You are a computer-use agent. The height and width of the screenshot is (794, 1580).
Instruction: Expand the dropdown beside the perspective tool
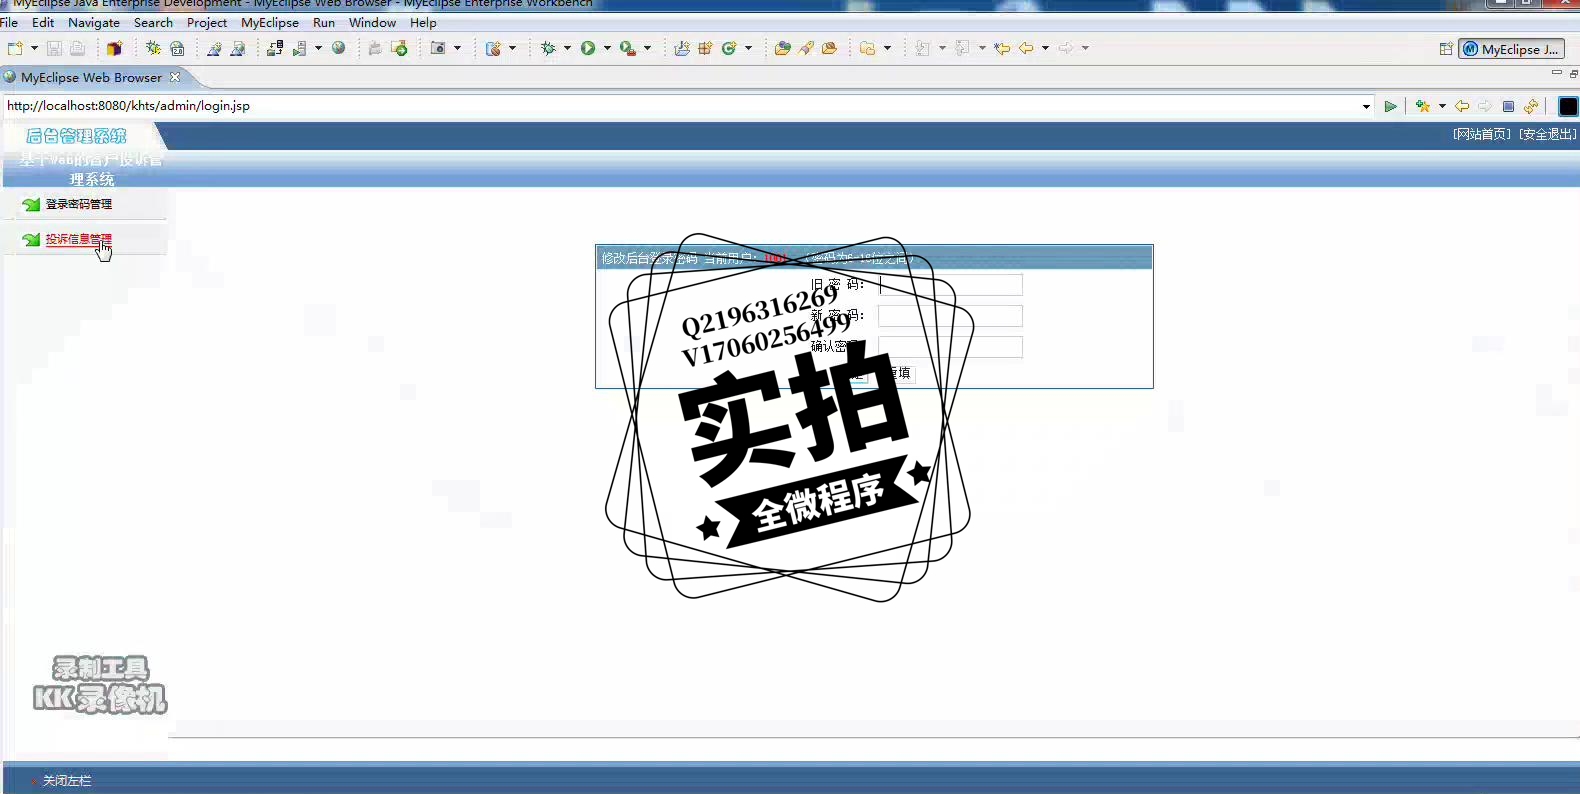pos(512,48)
